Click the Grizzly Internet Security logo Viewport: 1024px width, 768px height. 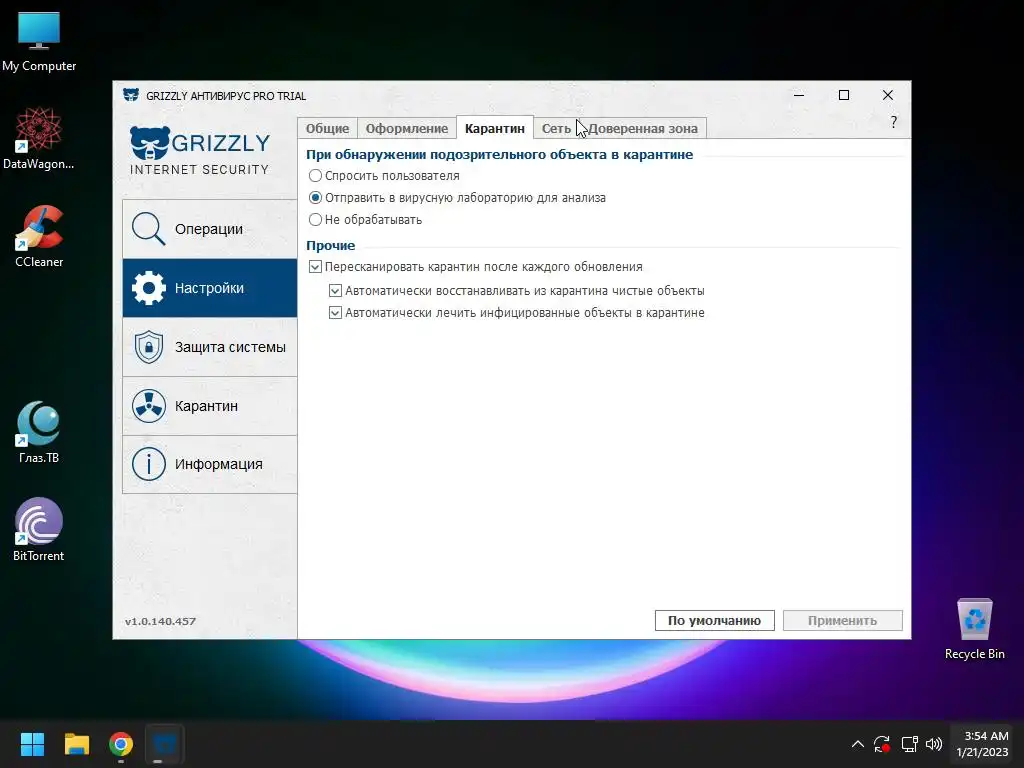coord(200,152)
